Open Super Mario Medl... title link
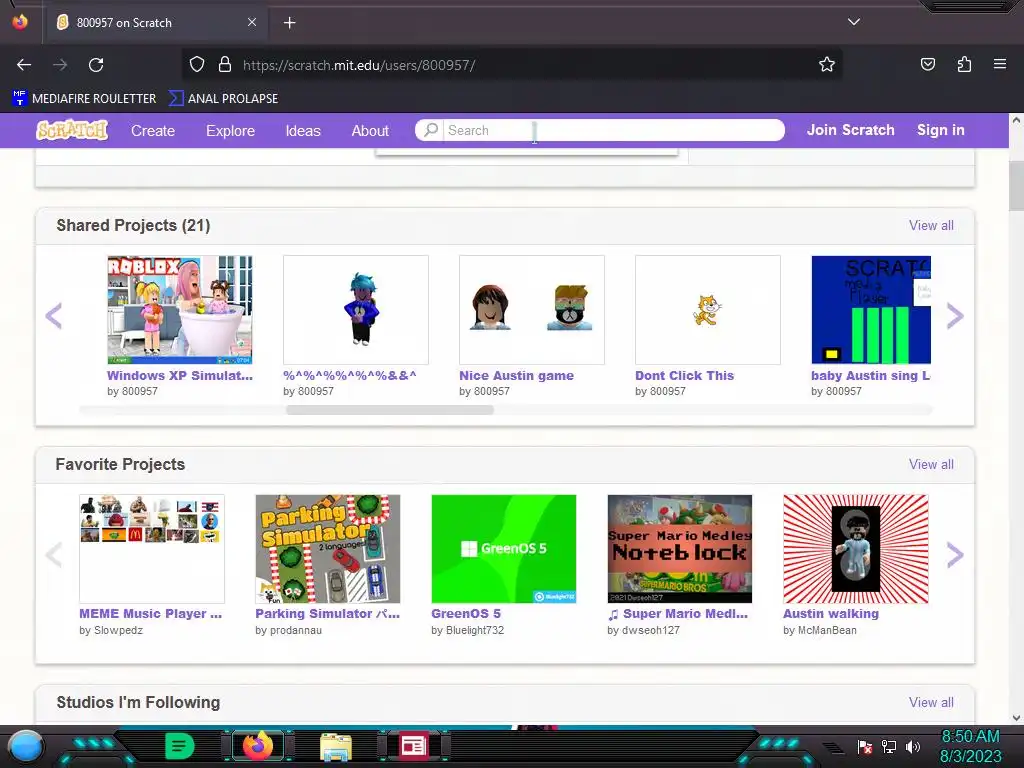The width and height of the screenshot is (1024, 768). coord(678,614)
